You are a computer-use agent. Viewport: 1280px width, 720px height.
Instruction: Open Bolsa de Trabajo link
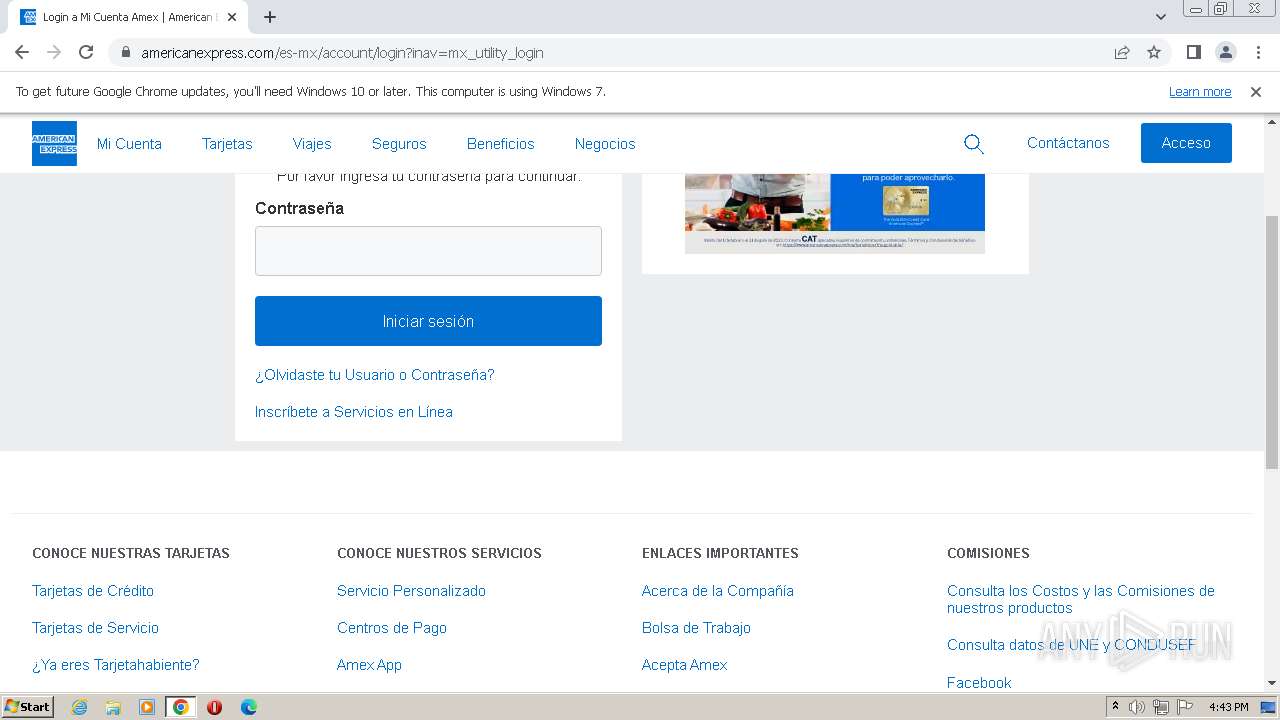[x=696, y=628]
